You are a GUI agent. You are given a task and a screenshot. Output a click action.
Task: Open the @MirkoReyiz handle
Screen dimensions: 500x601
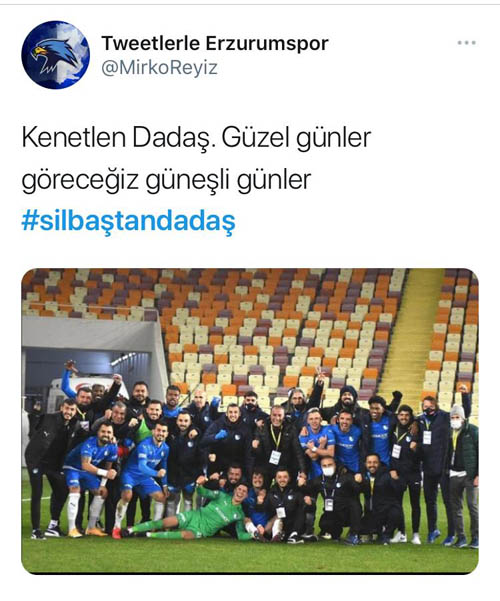tap(160, 68)
